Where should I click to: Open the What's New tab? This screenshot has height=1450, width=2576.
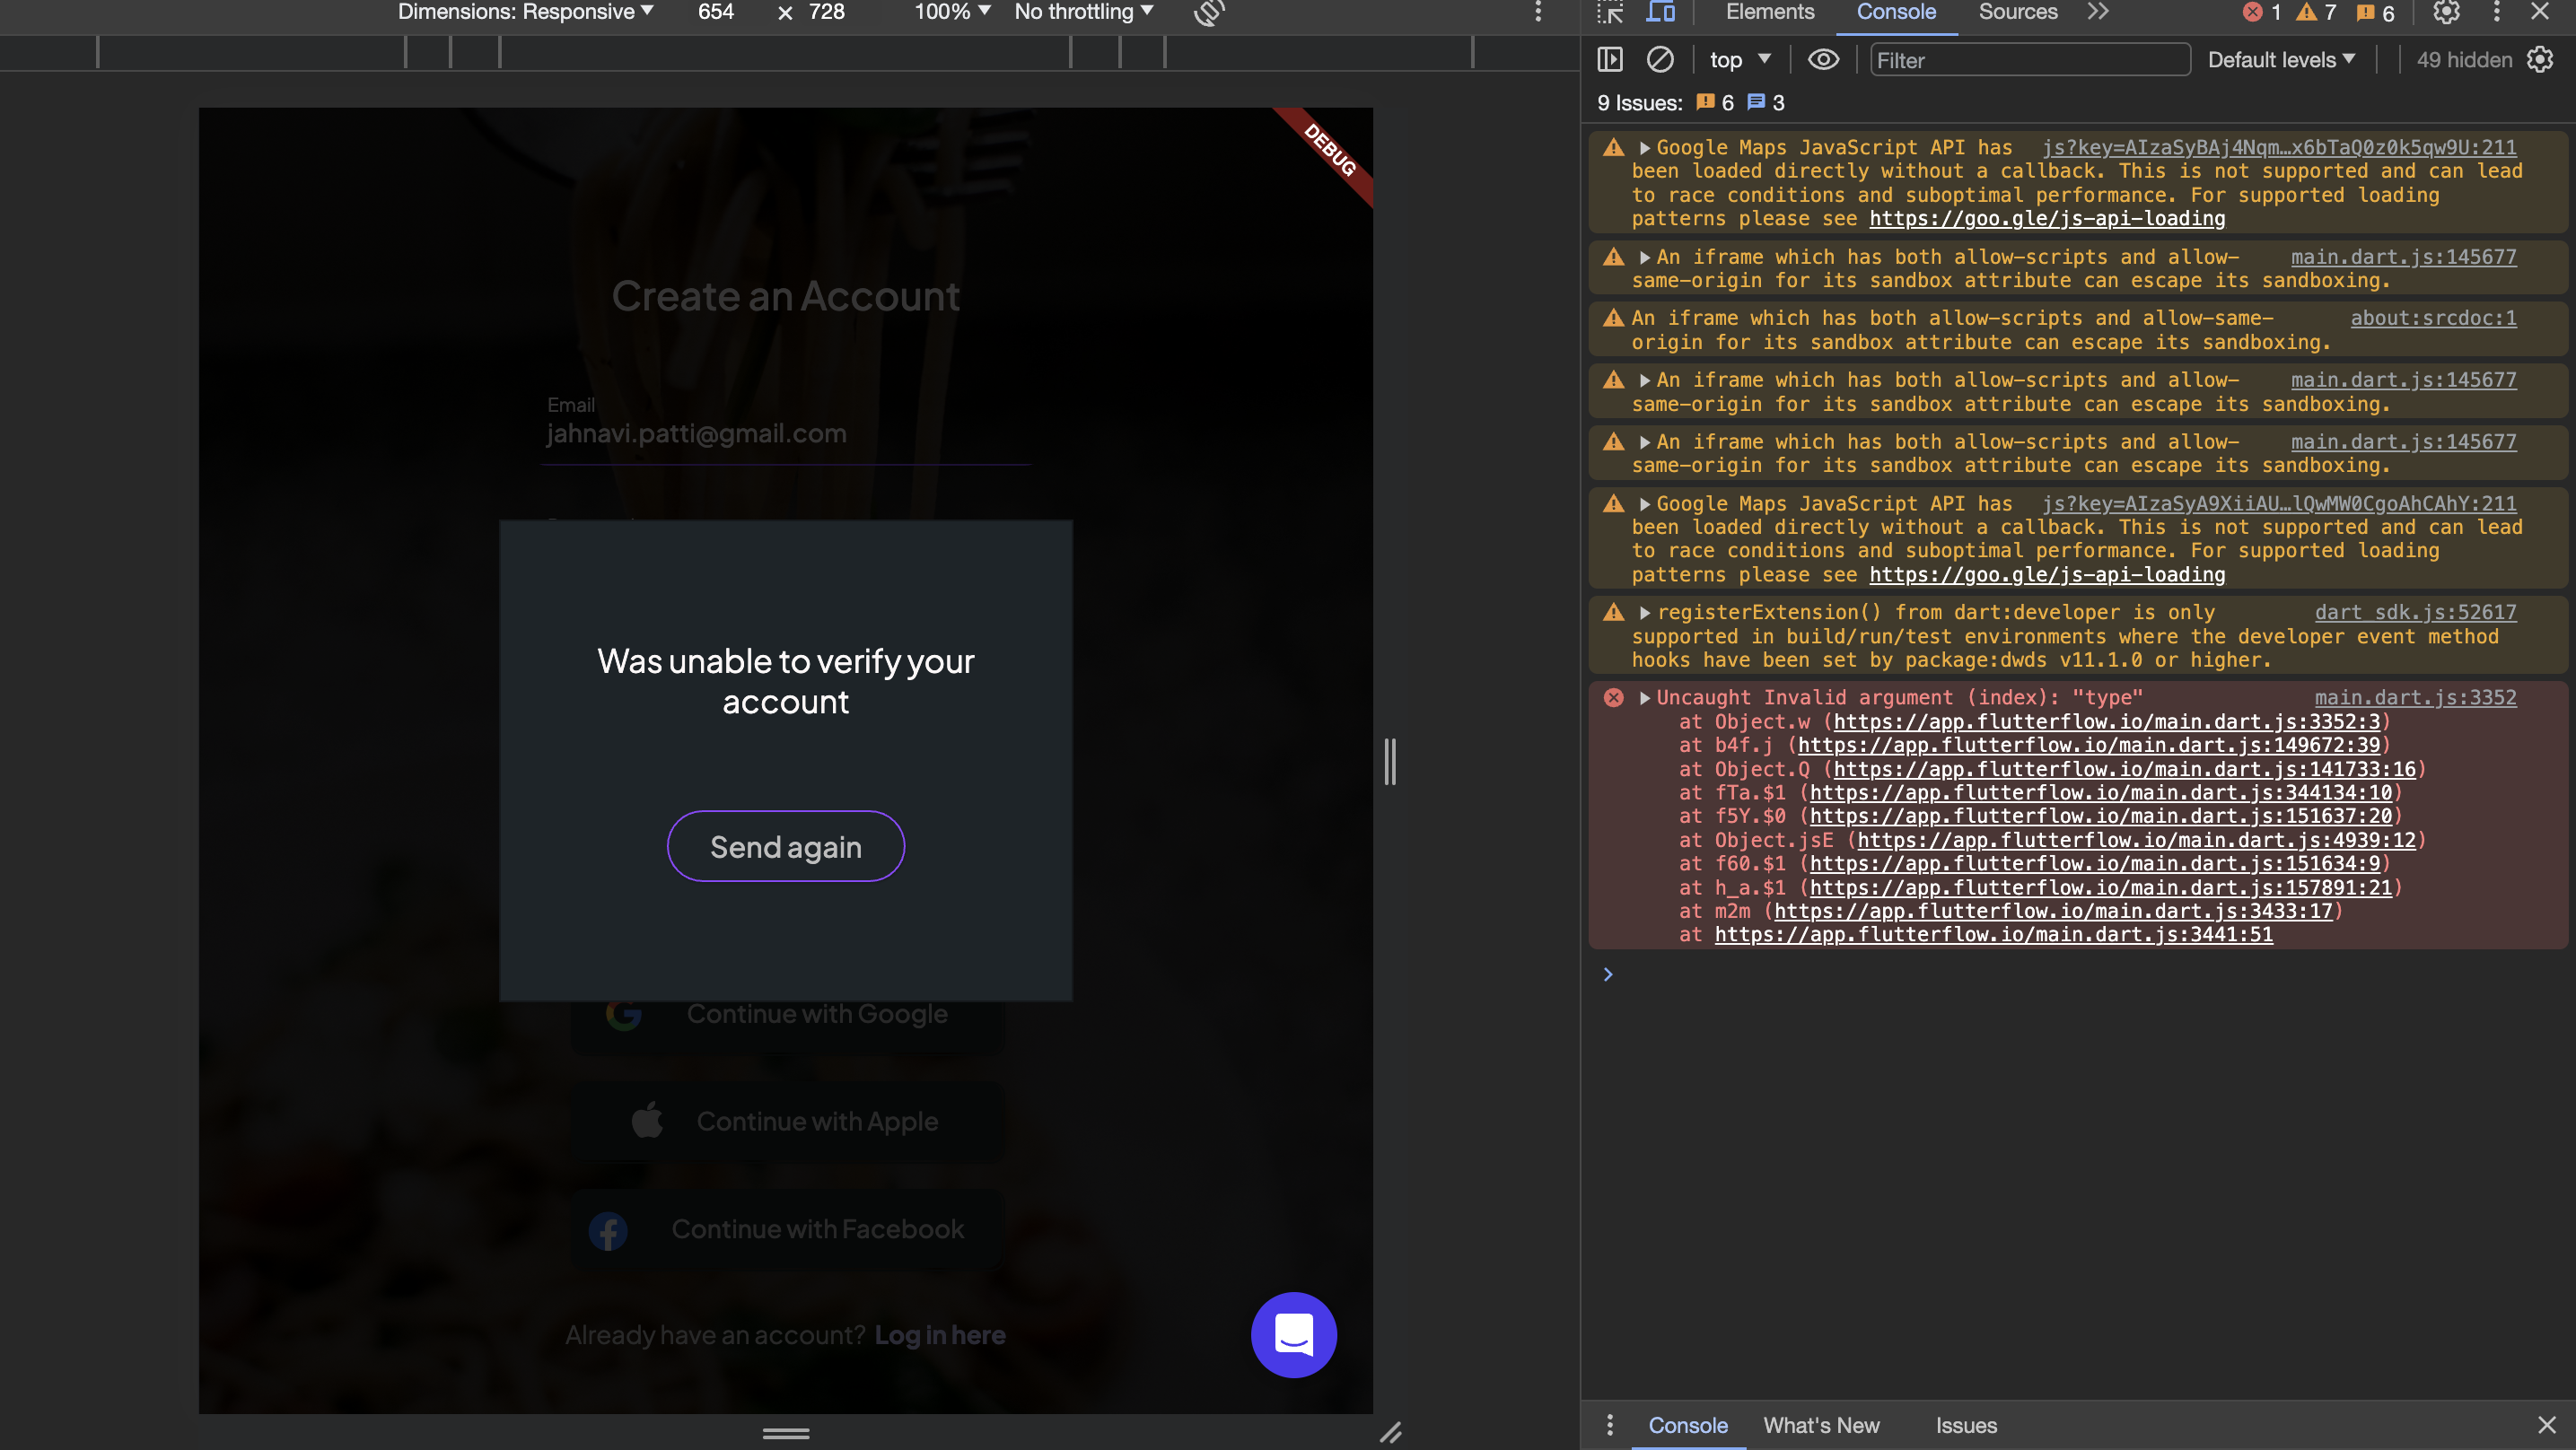[x=1821, y=1425]
